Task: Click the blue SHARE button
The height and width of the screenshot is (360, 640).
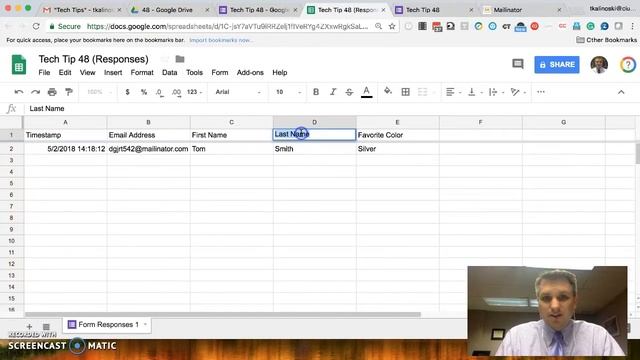Action: coord(557,64)
